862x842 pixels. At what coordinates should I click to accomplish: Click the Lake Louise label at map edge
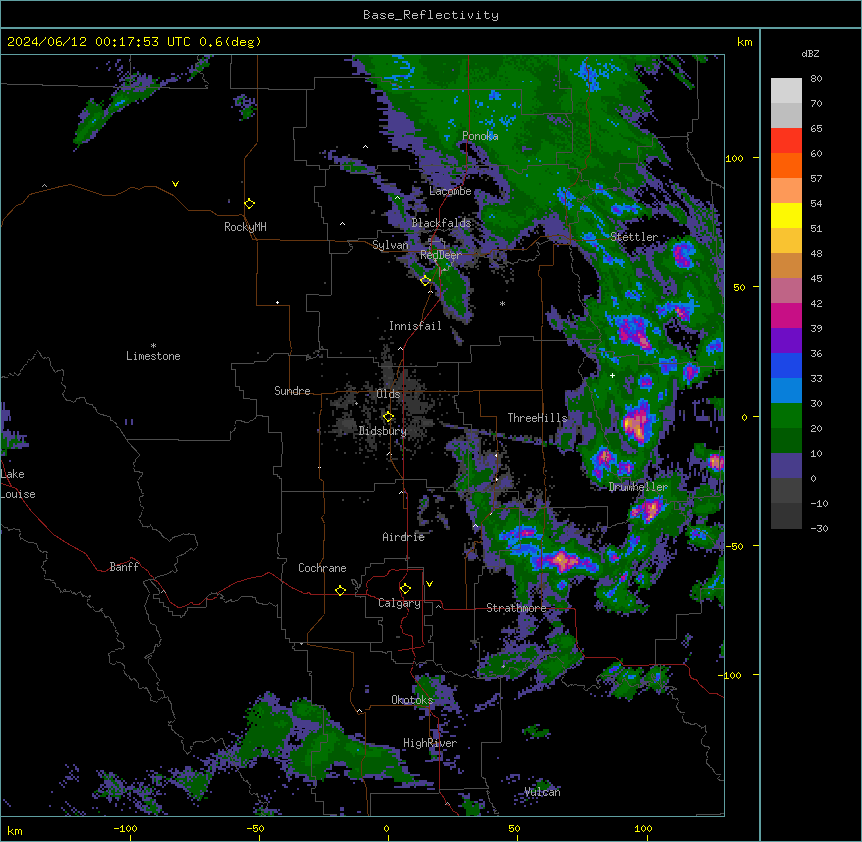click(18, 484)
